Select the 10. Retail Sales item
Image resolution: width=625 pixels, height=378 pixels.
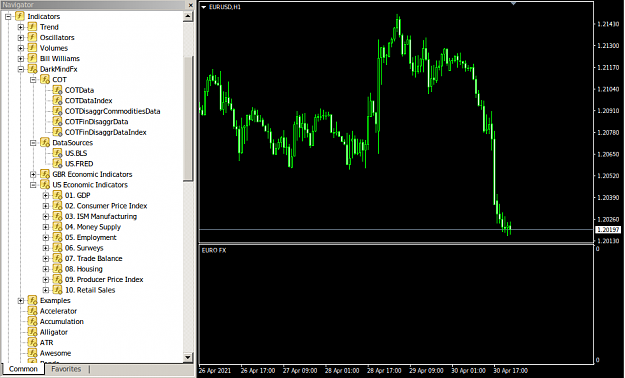tap(90, 290)
